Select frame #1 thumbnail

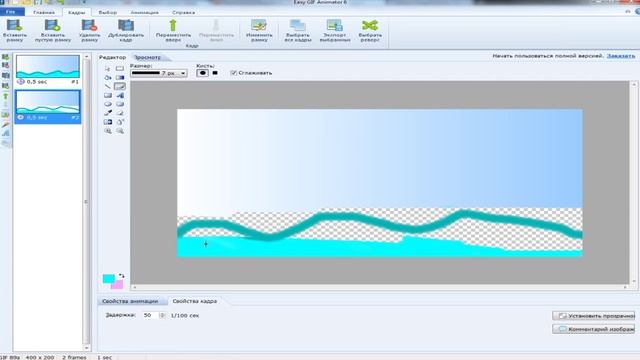pyautogui.click(x=48, y=67)
